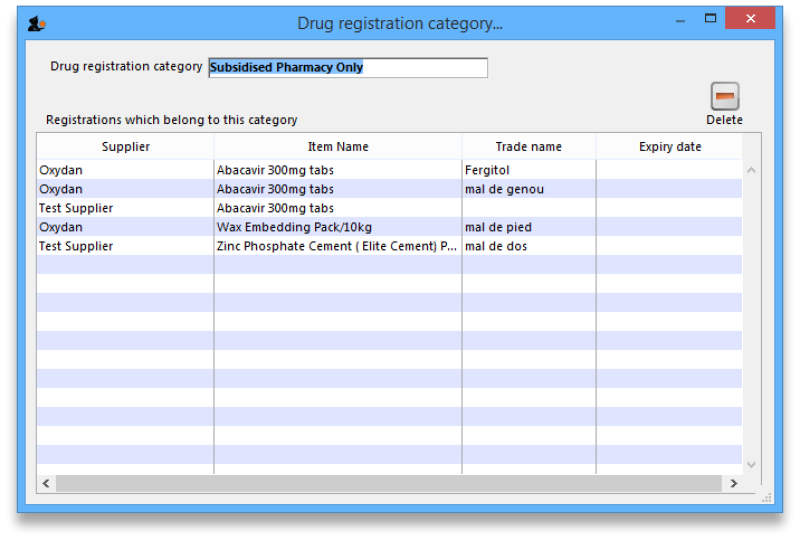Sort by the Supplier column header

(125, 147)
